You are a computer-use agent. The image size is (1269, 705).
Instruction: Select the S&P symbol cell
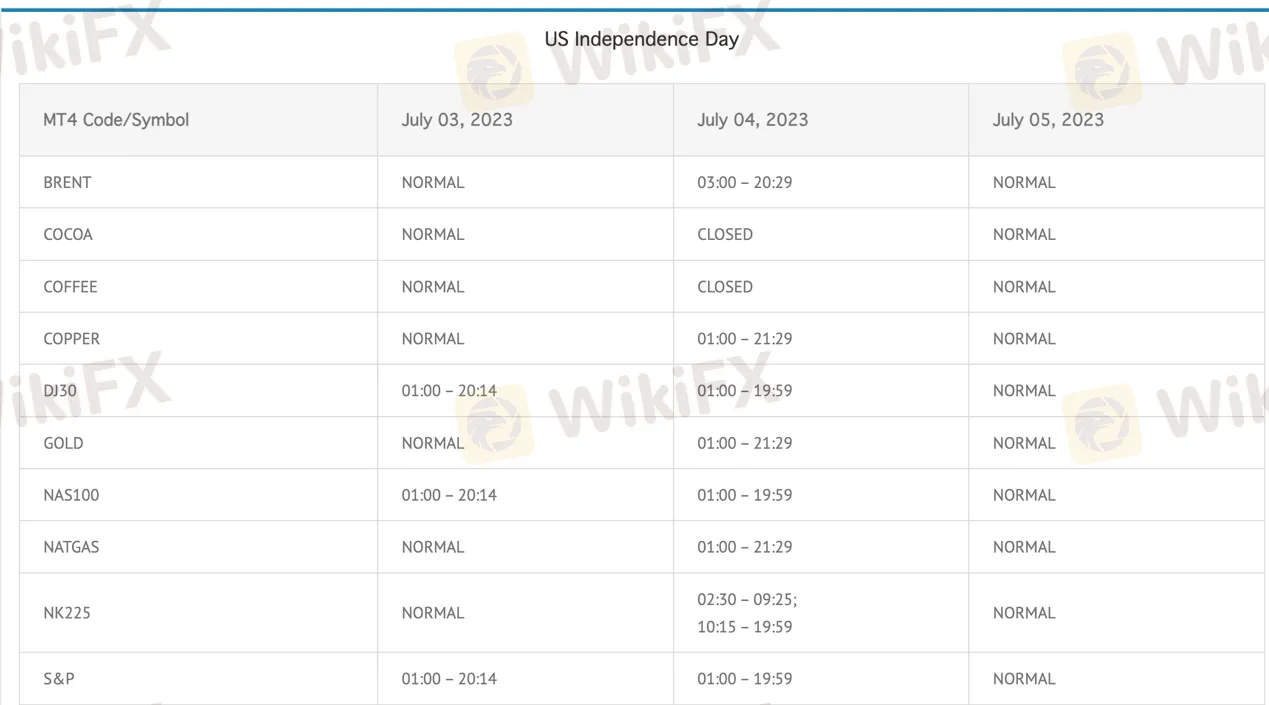59,679
